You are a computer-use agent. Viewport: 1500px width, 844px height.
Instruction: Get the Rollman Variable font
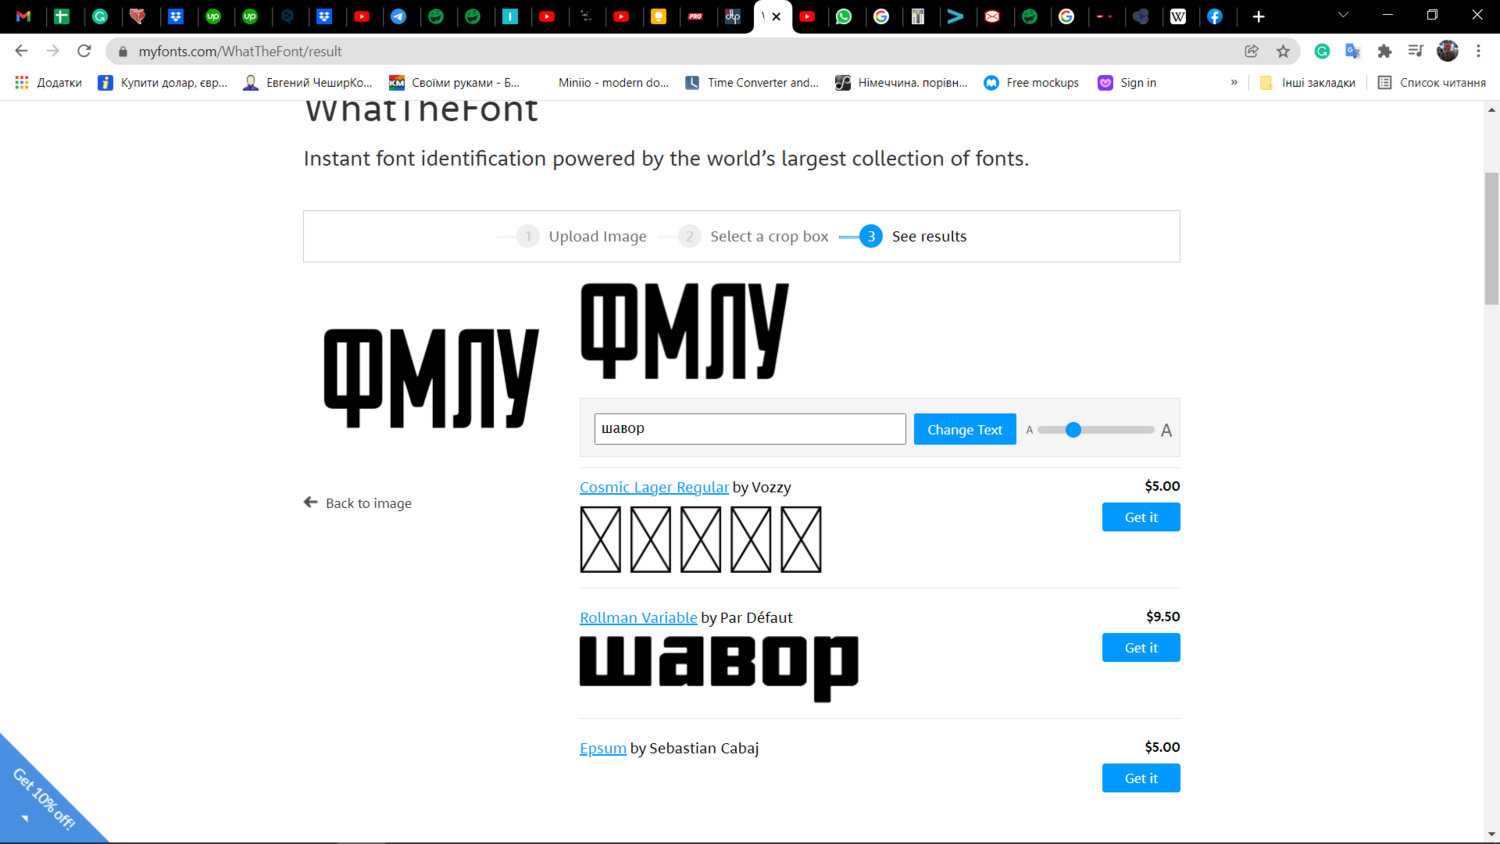point(1141,648)
